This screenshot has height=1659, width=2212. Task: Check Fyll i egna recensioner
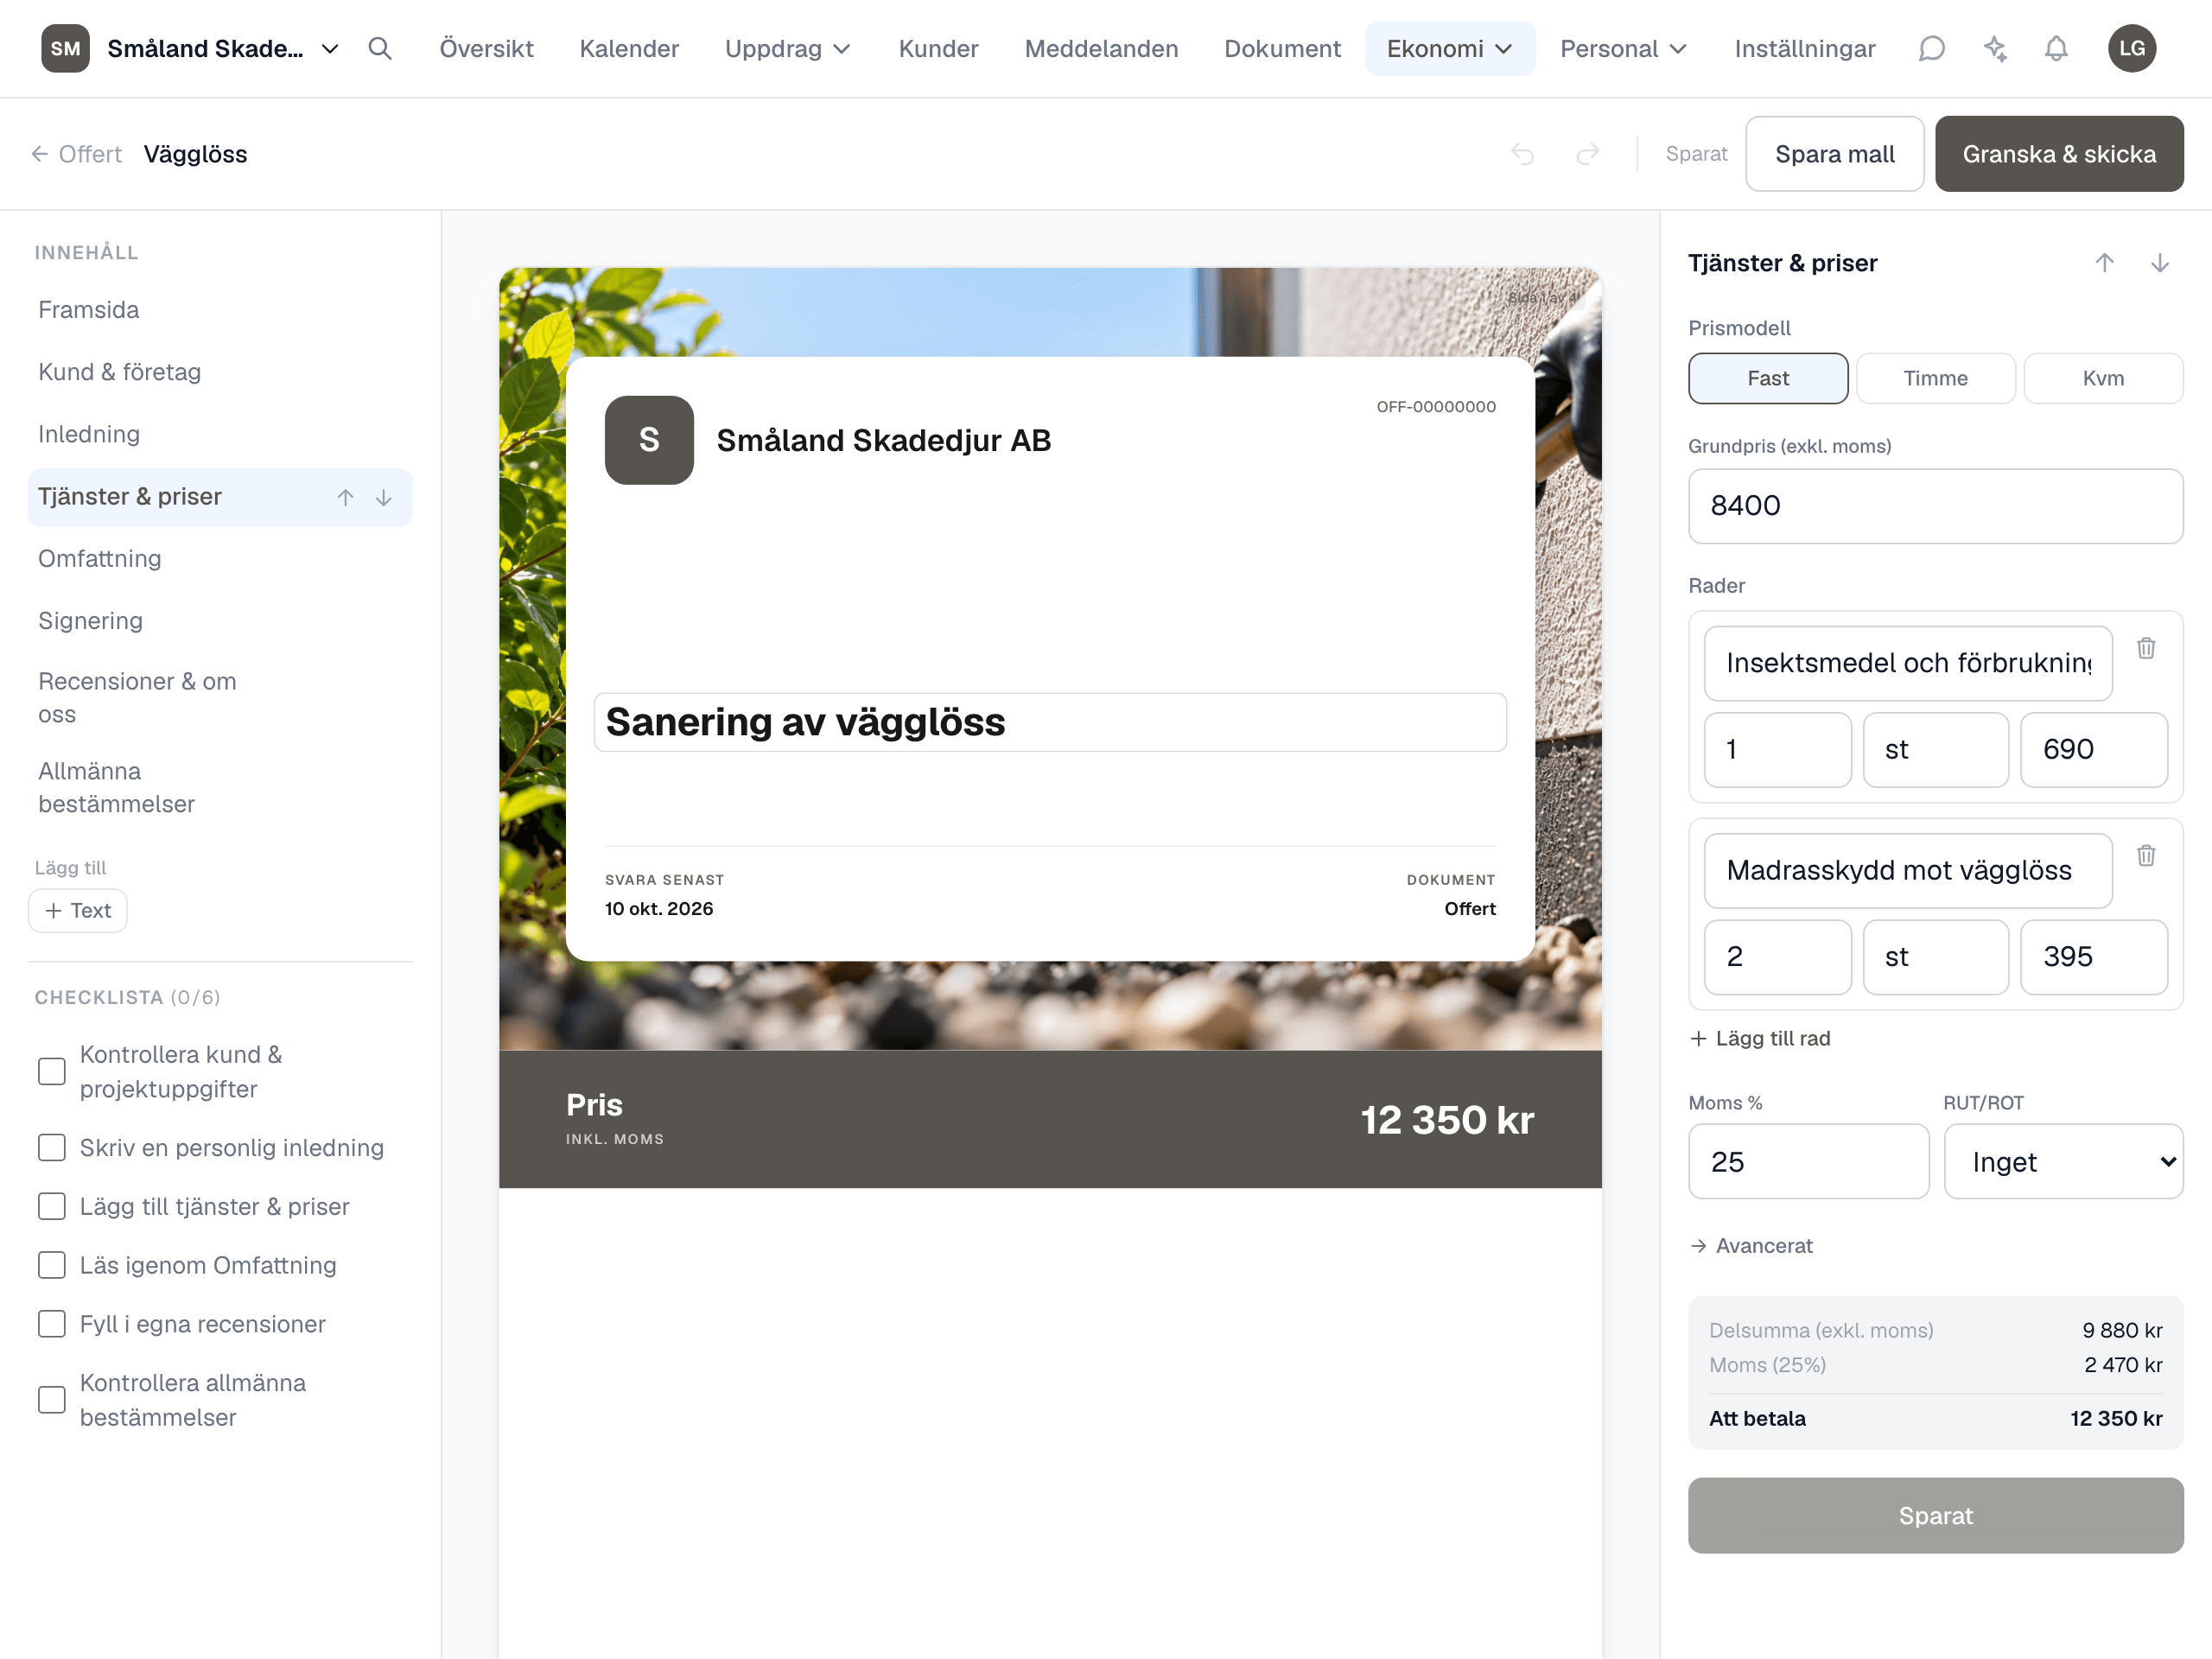tap(52, 1324)
